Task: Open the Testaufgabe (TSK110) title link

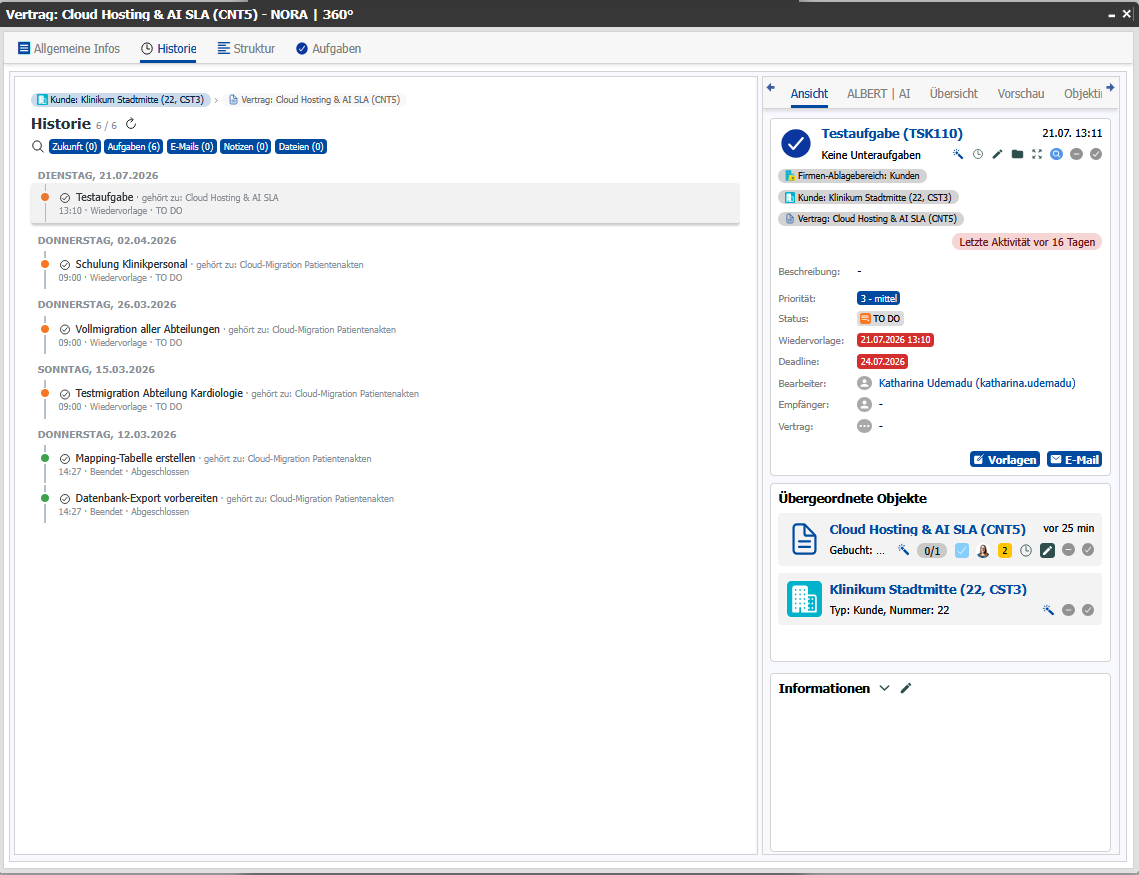Action: pos(892,134)
